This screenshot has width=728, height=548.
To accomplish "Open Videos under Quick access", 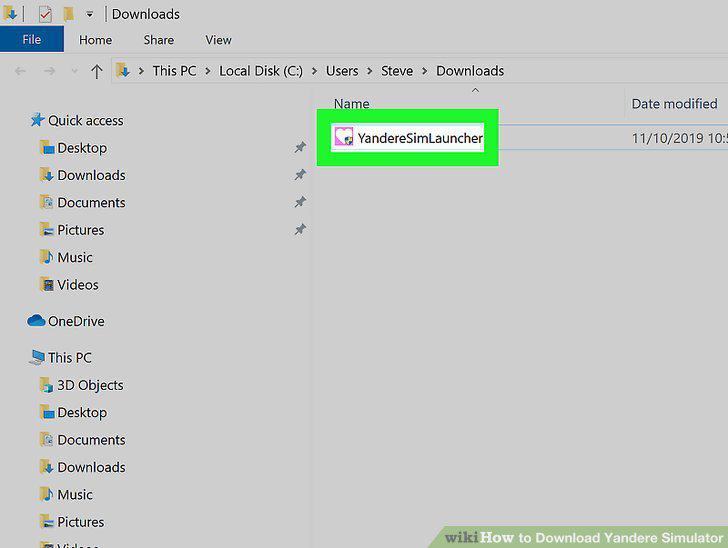I will [78, 285].
